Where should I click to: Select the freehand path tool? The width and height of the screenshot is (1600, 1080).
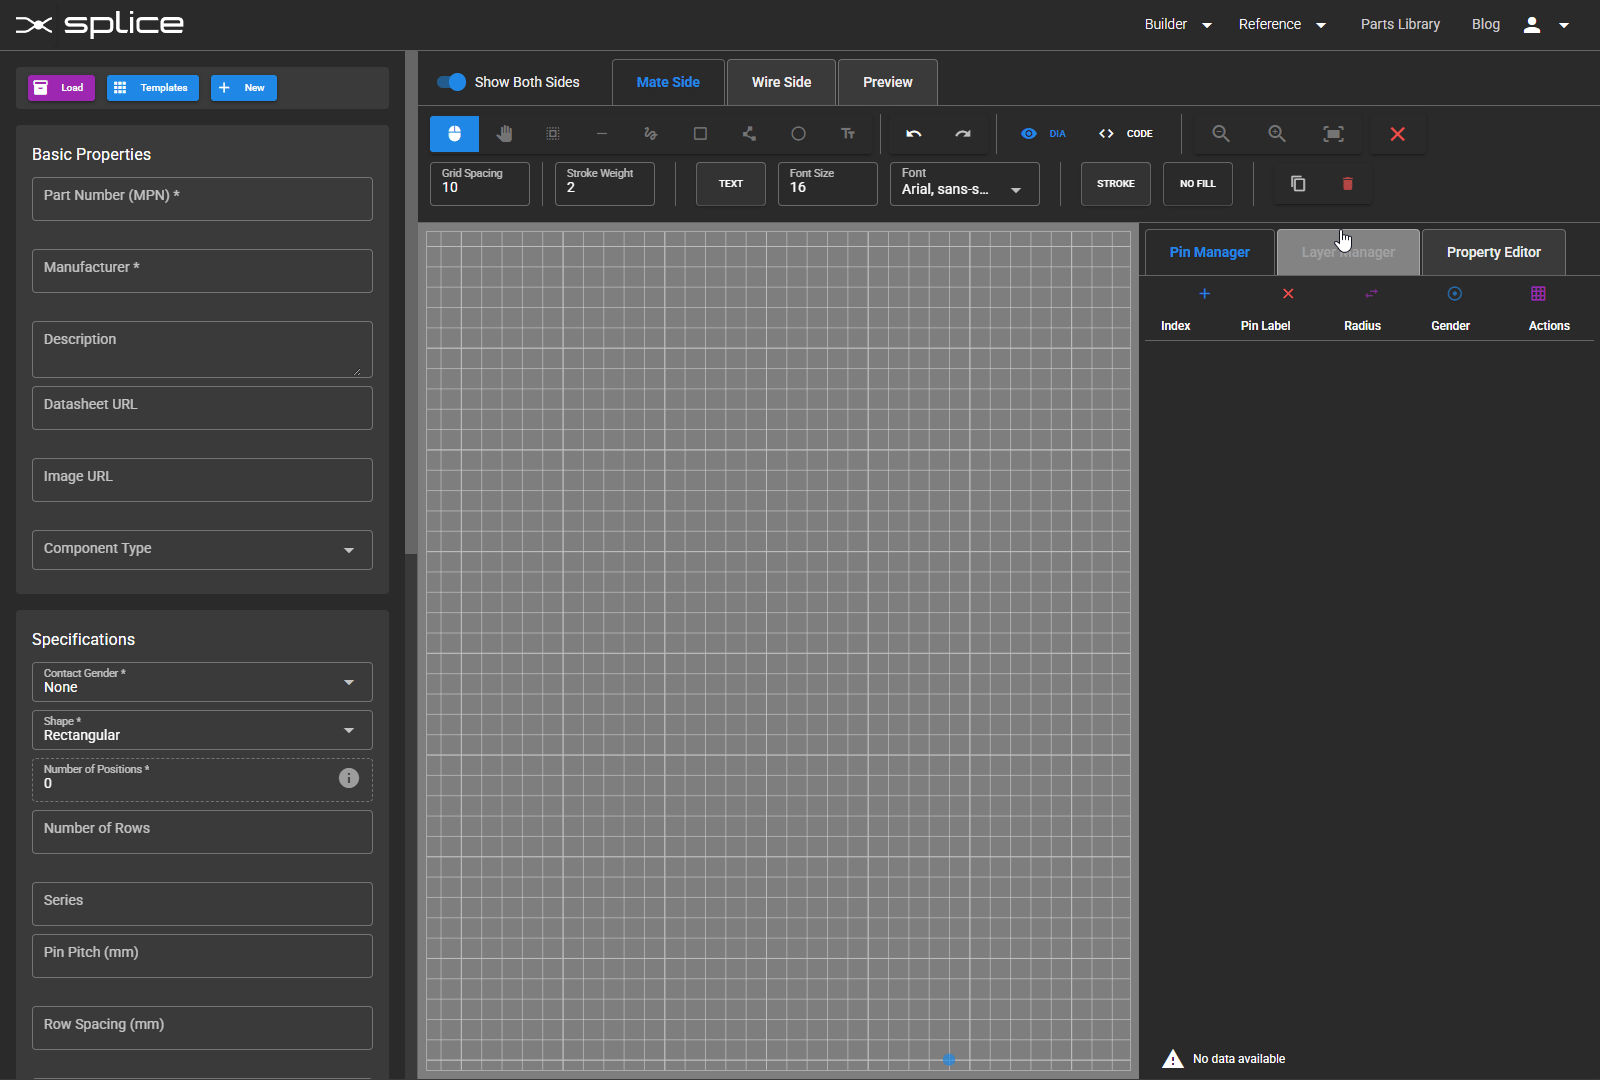[650, 133]
